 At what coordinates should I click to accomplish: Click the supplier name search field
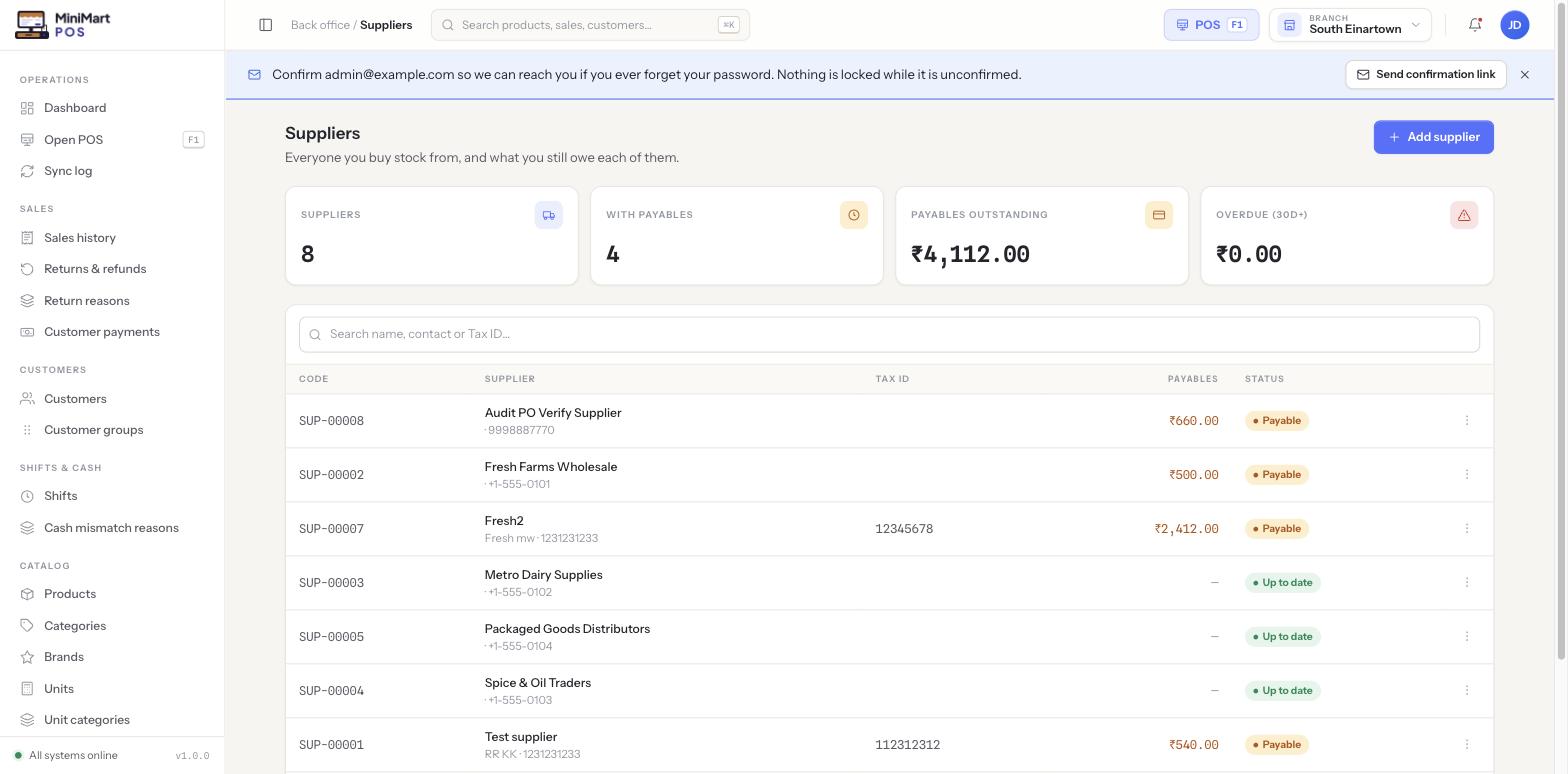click(x=889, y=335)
